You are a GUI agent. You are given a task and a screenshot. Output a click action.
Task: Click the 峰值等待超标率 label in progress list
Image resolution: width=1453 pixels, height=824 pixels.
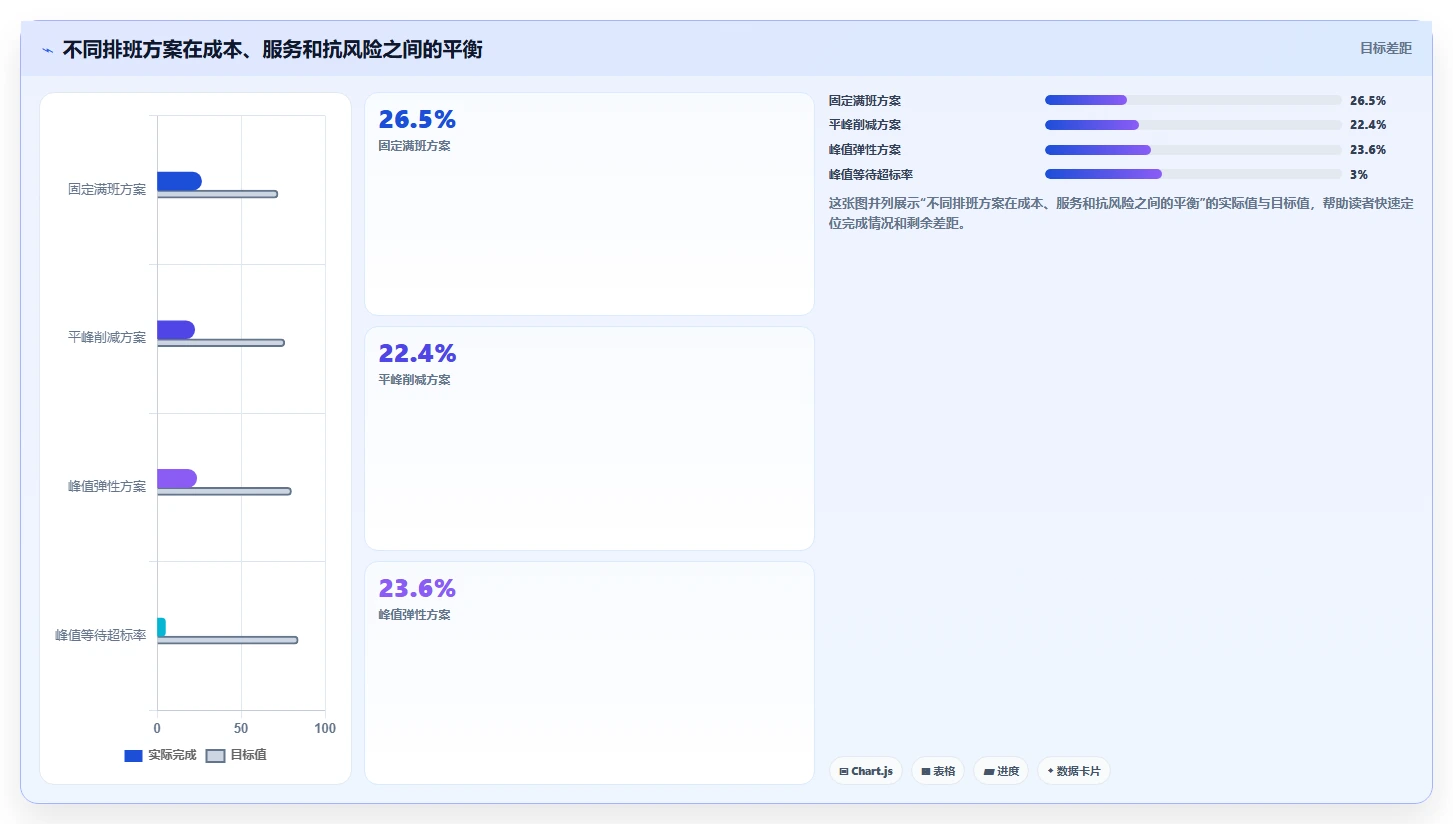click(x=871, y=175)
